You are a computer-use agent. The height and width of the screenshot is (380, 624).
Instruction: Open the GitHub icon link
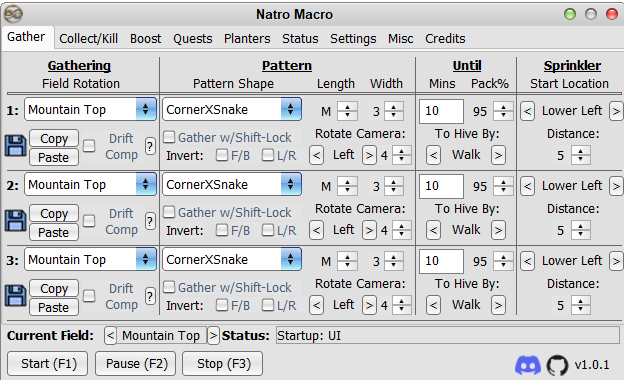[557, 365]
